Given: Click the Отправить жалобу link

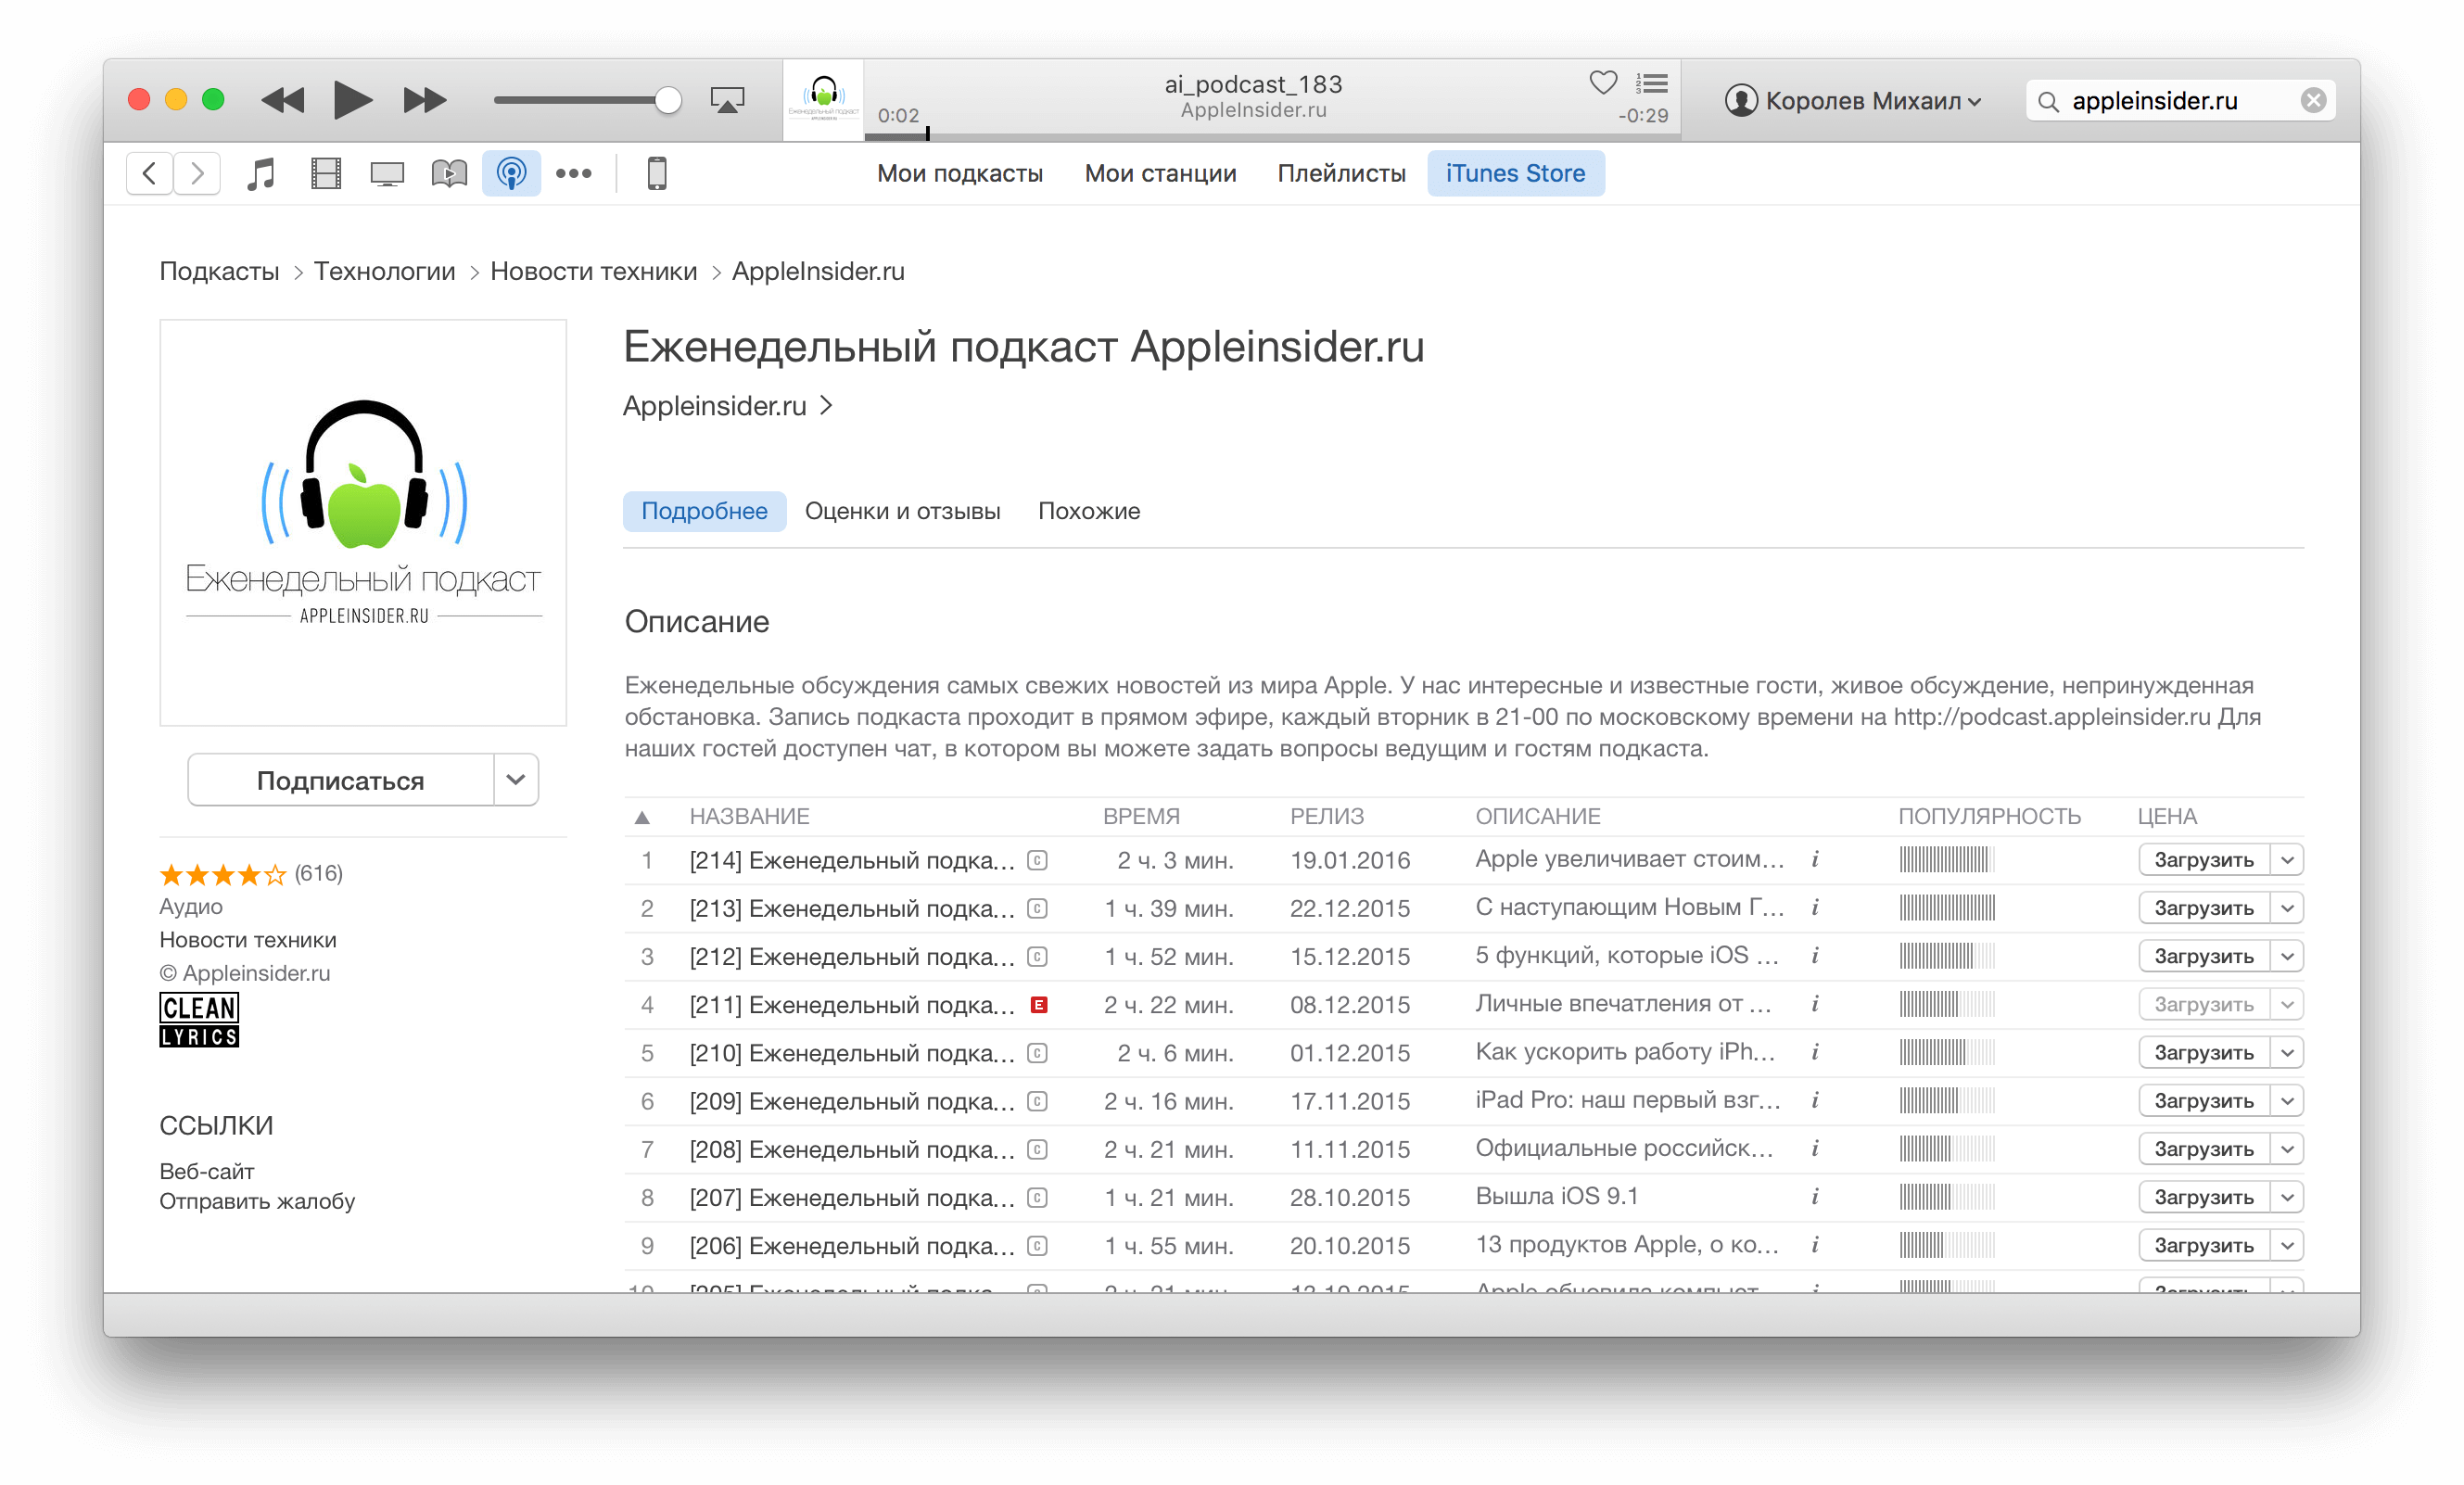Looking at the screenshot, I should (257, 1201).
